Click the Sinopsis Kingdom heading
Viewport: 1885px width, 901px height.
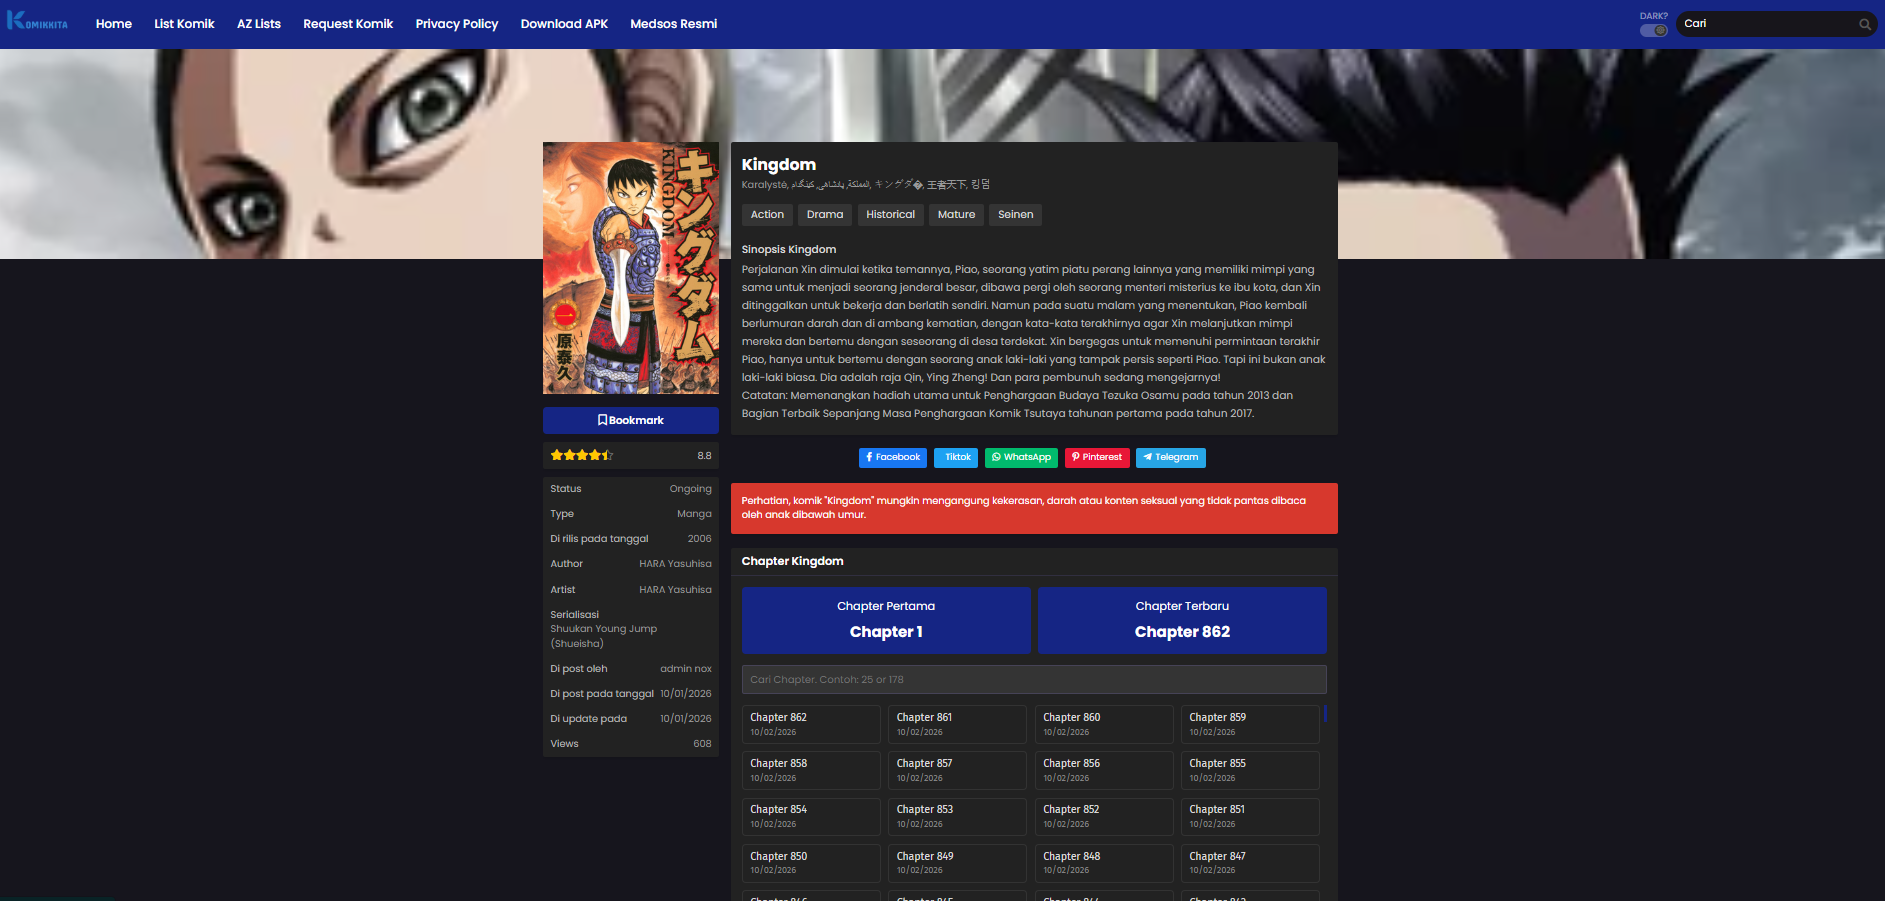pos(789,250)
